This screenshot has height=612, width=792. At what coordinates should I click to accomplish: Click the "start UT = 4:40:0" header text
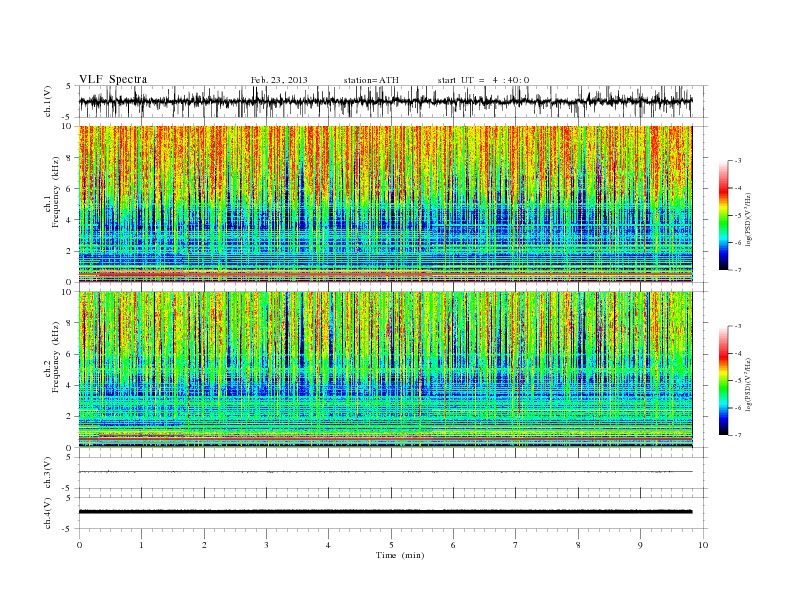coord(483,80)
